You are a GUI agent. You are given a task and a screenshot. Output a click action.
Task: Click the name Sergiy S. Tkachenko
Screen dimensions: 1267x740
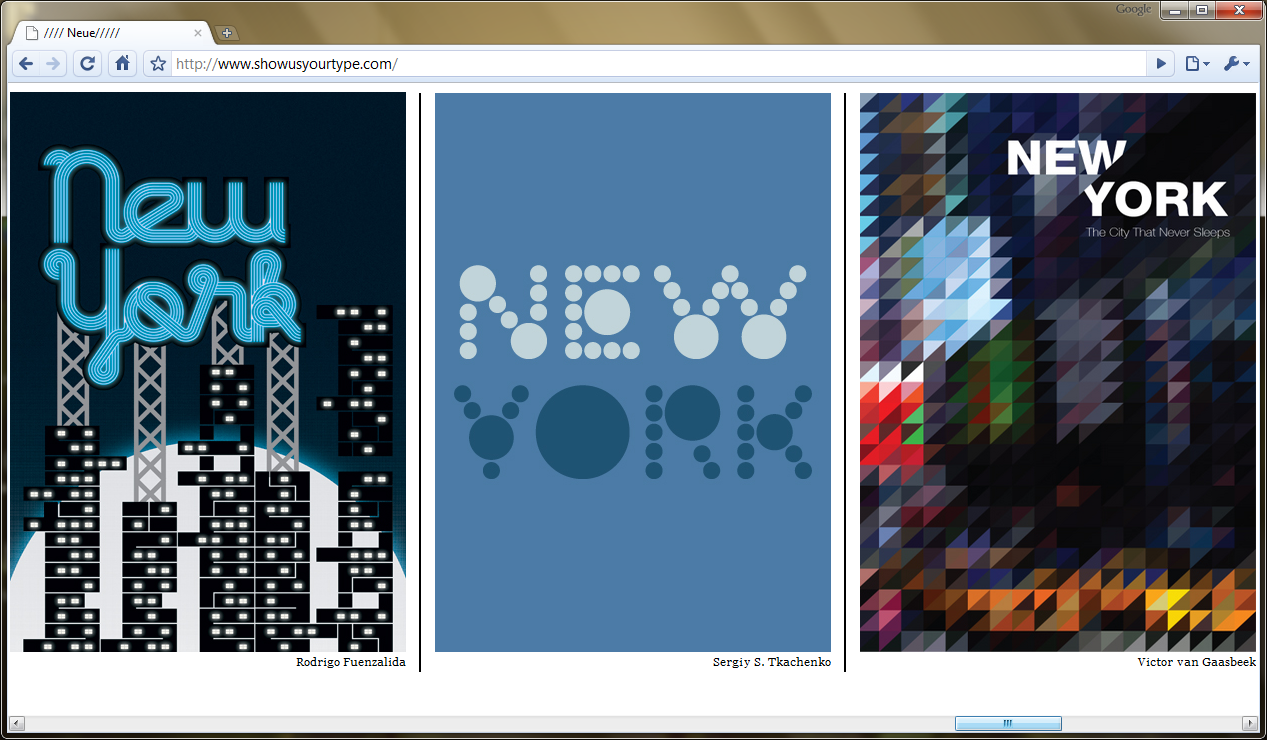[x=772, y=662]
